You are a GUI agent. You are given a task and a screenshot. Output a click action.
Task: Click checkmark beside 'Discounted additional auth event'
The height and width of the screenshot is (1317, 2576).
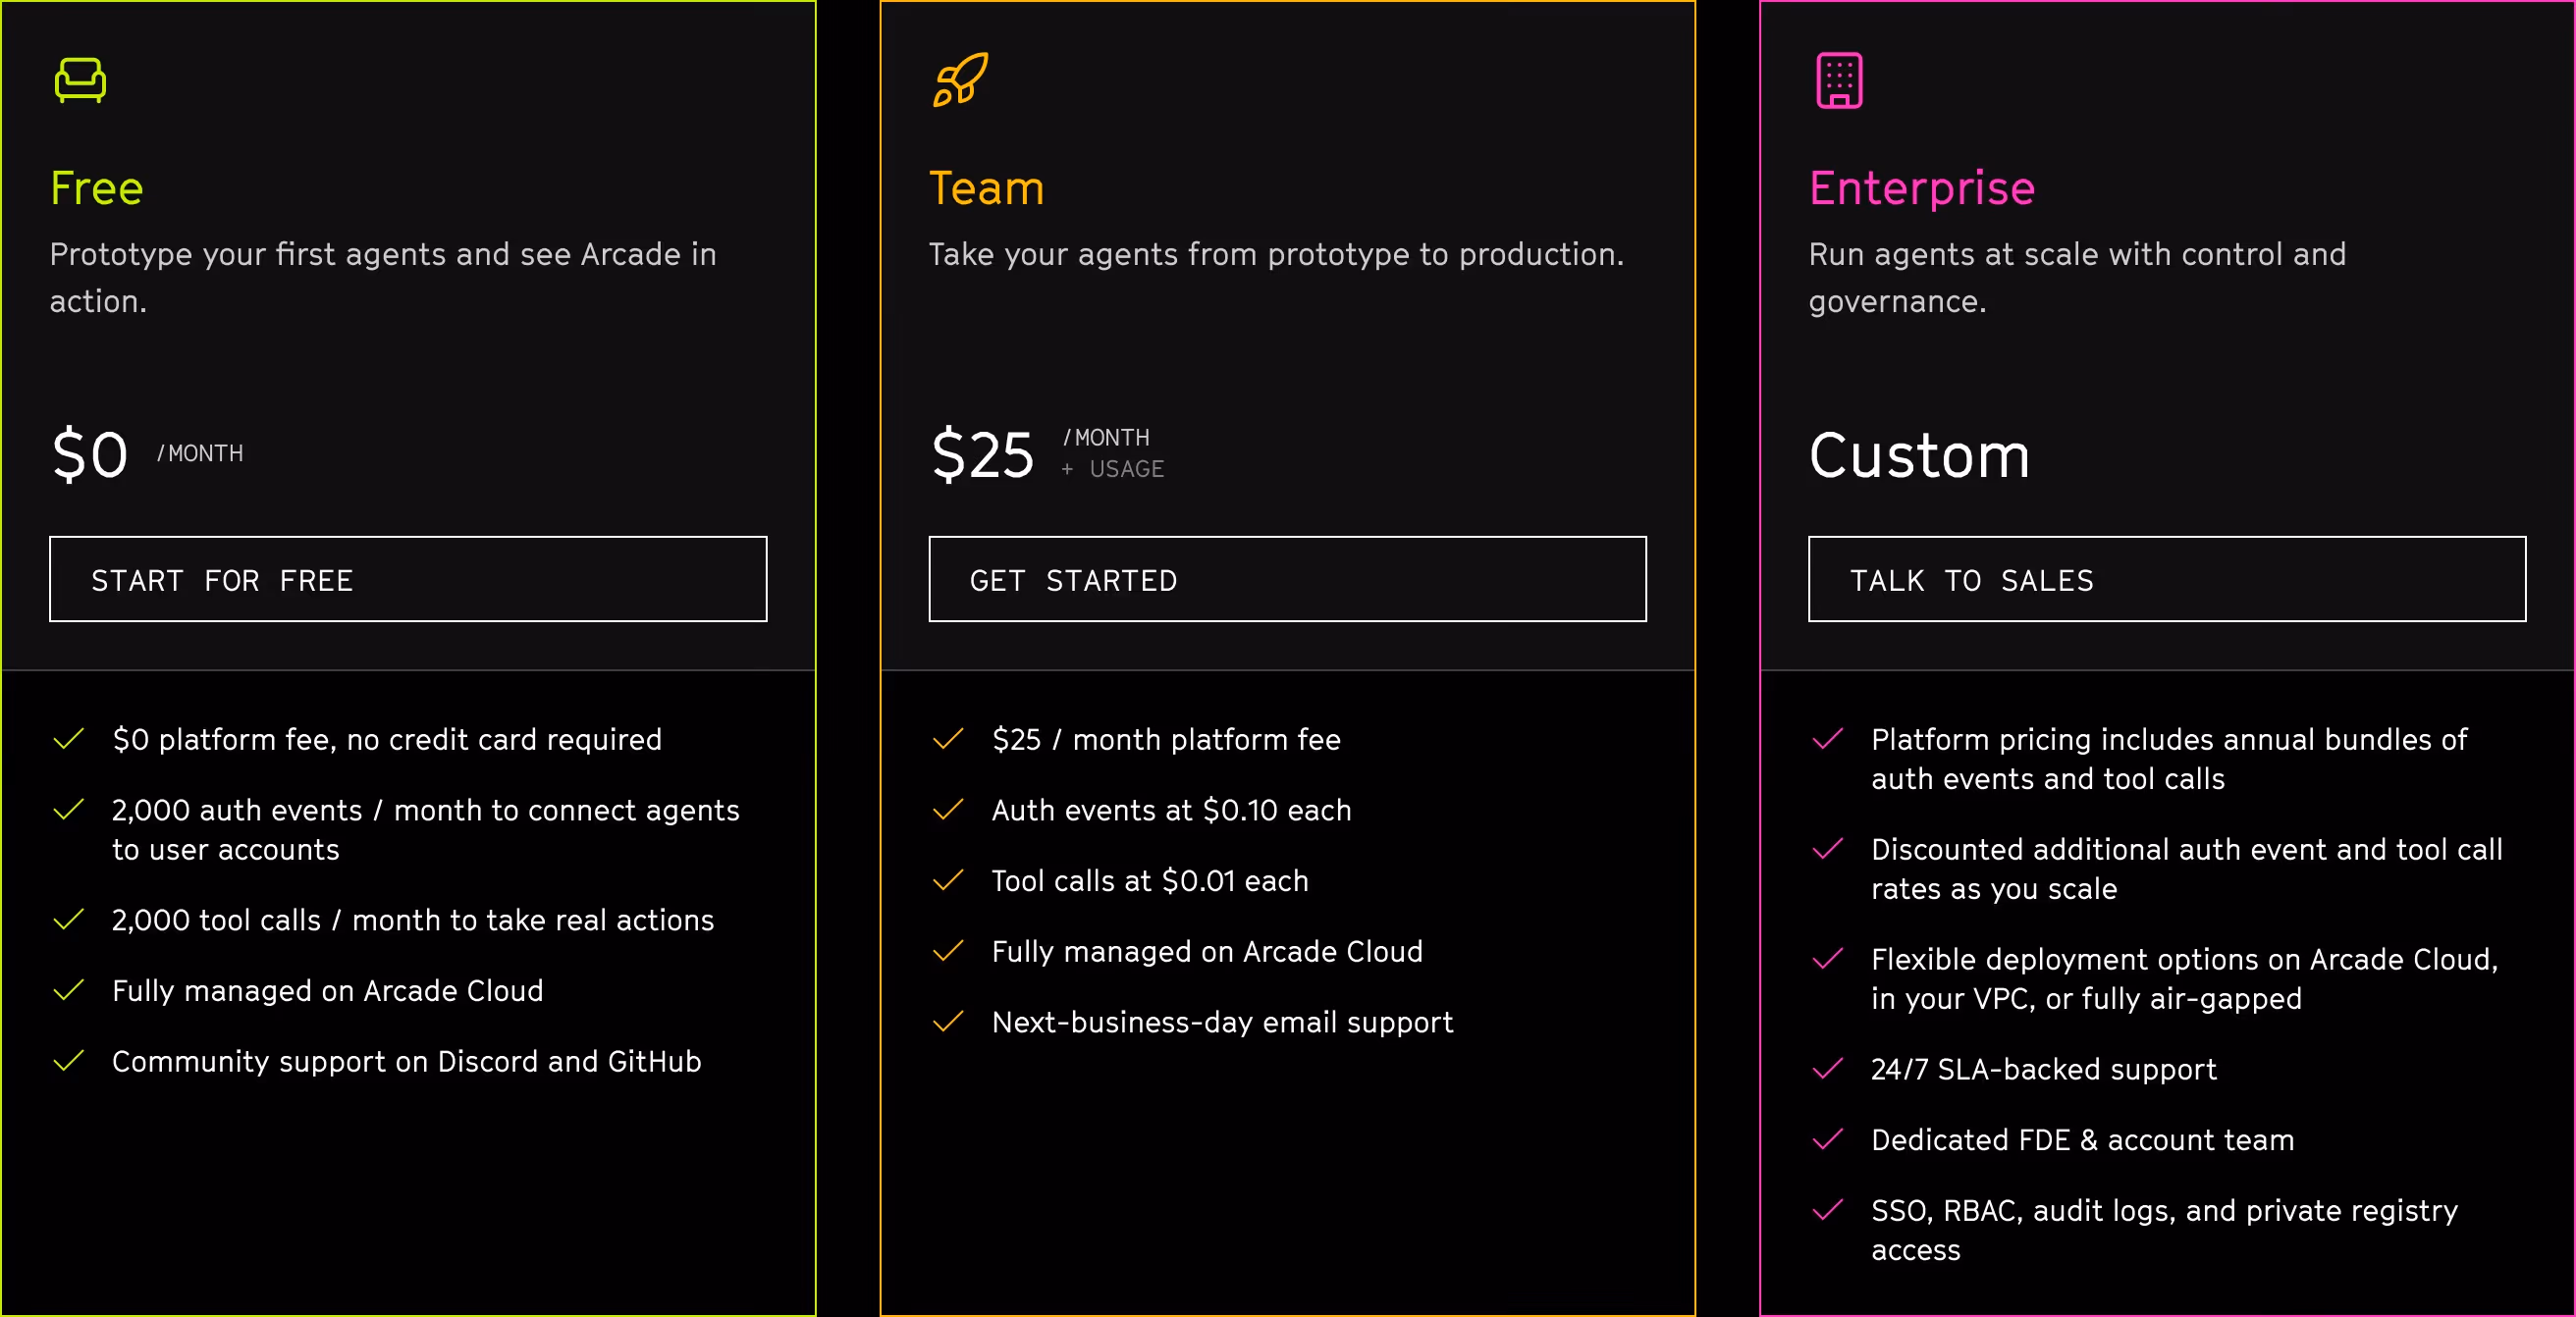pos(1827,849)
